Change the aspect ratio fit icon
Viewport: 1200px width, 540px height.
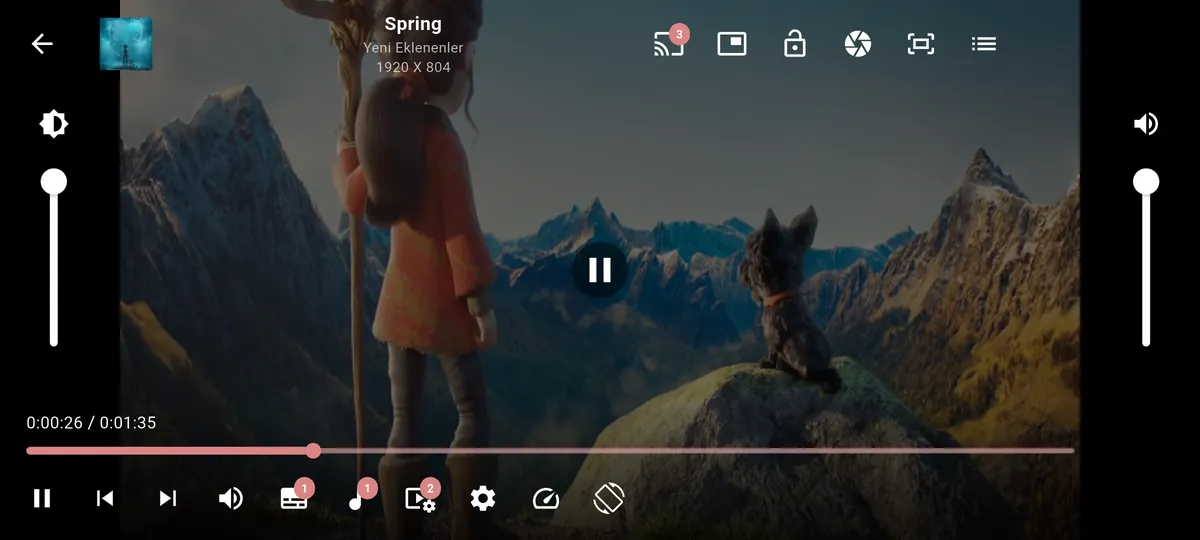click(921, 44)
